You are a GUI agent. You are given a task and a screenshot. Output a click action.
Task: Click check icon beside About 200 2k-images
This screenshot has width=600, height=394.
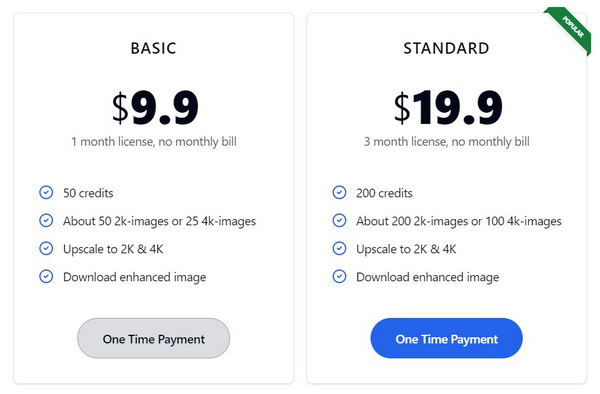(339, 220)
